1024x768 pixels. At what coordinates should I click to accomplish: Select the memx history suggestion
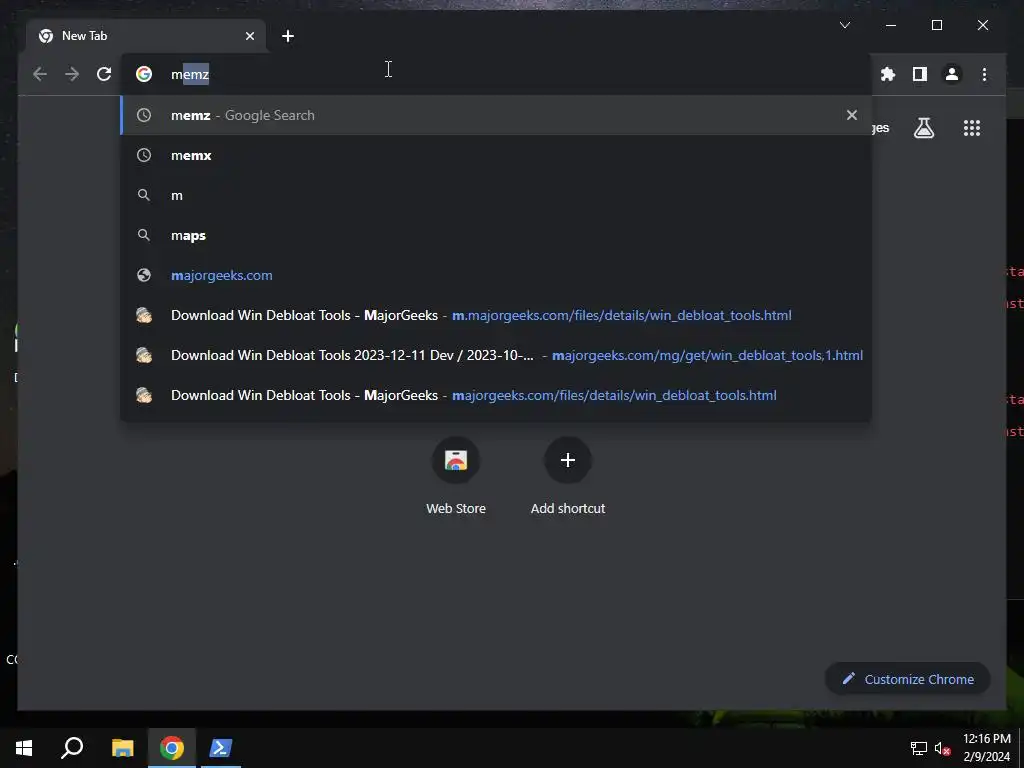pos(496,155)
